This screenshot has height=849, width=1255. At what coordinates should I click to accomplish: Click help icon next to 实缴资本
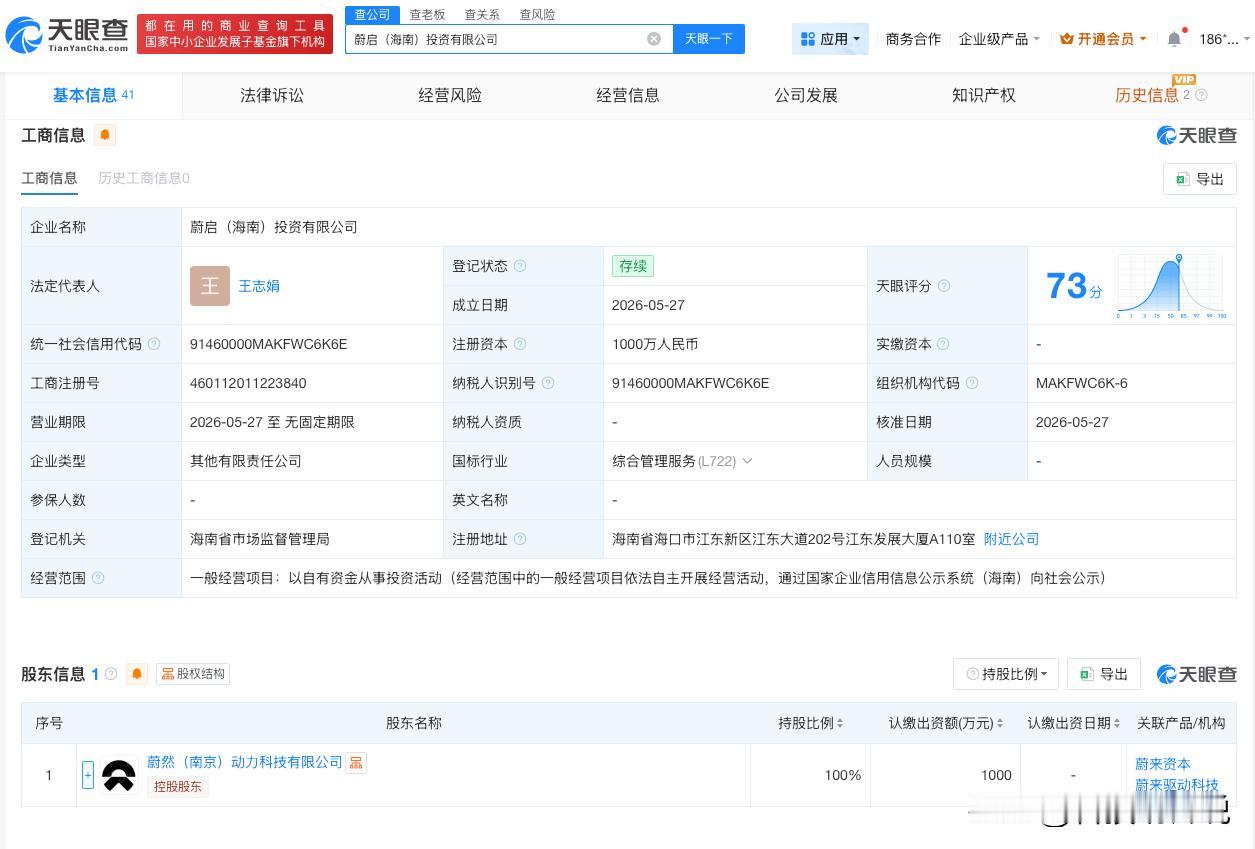point(944,344)
